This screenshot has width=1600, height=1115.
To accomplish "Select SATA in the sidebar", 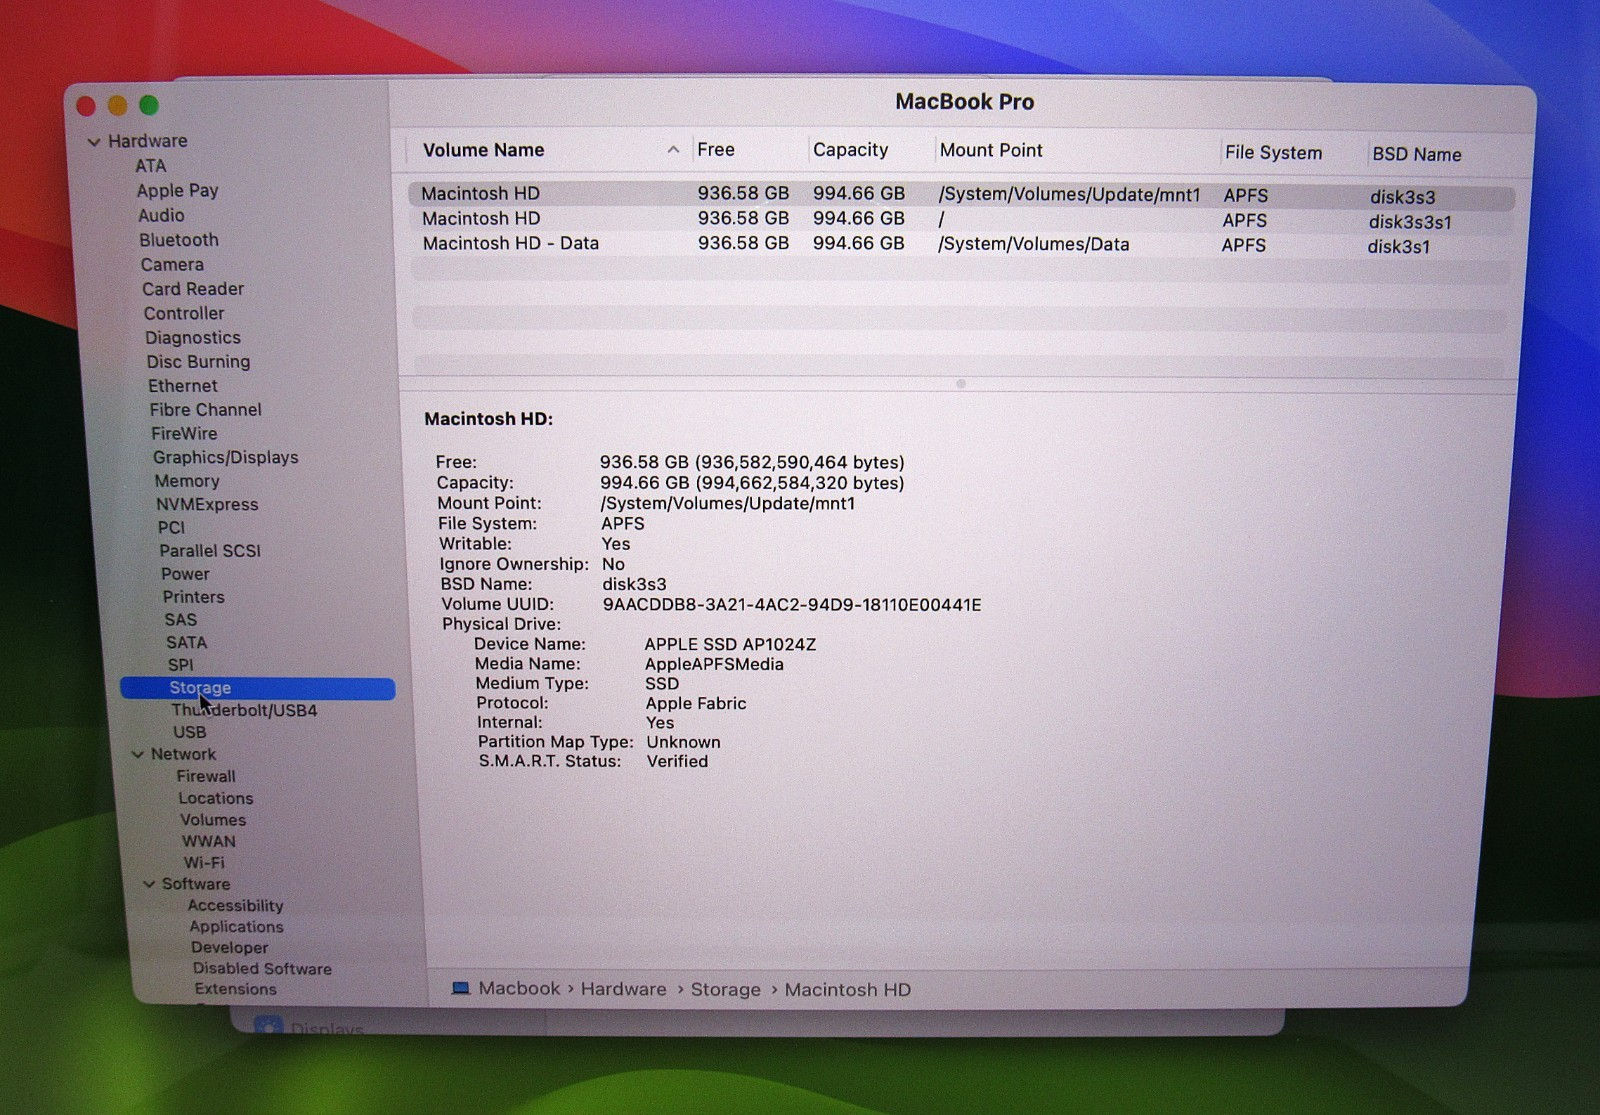I will click(x=187, y=643).
